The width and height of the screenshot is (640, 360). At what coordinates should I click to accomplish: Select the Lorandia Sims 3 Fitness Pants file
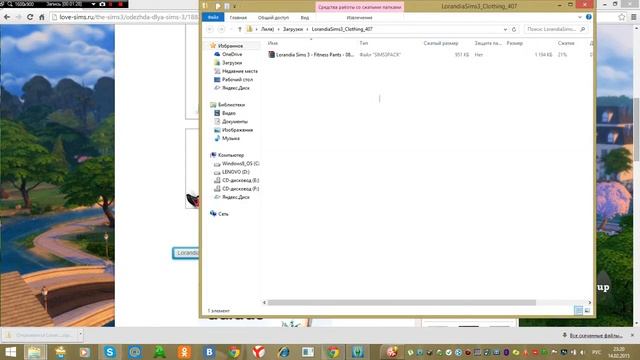314,55
